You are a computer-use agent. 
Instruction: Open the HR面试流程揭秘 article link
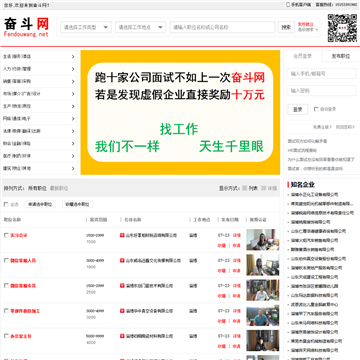pos(303,150)
